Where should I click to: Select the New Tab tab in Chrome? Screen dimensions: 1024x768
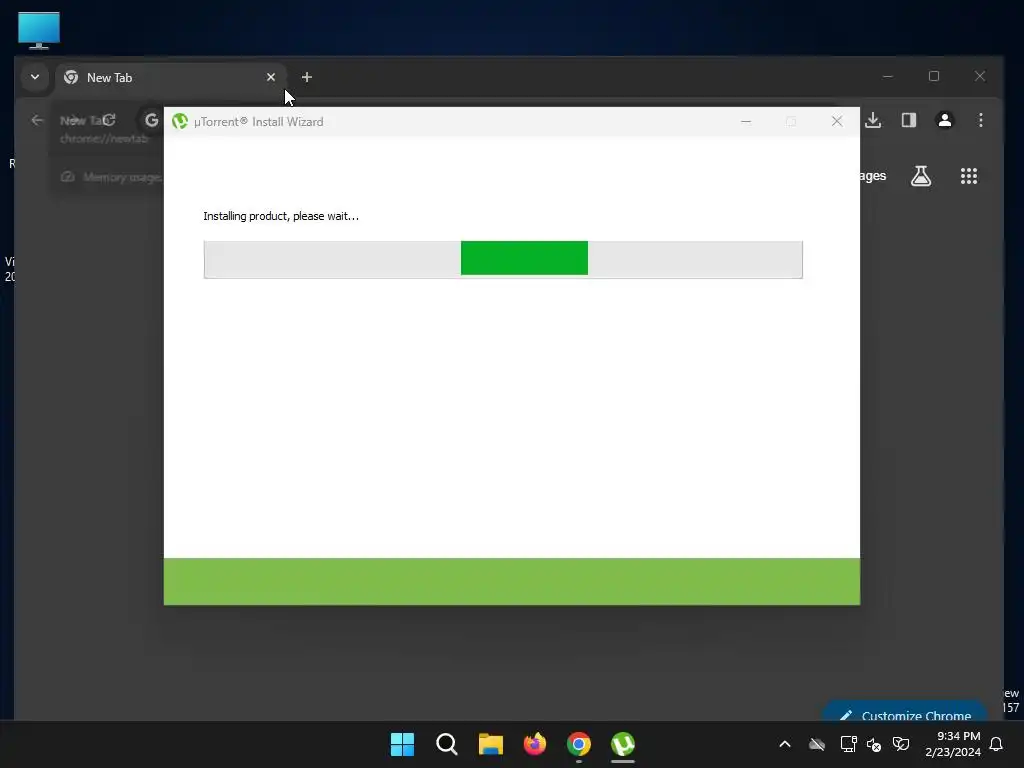click(x=170, y=78)
